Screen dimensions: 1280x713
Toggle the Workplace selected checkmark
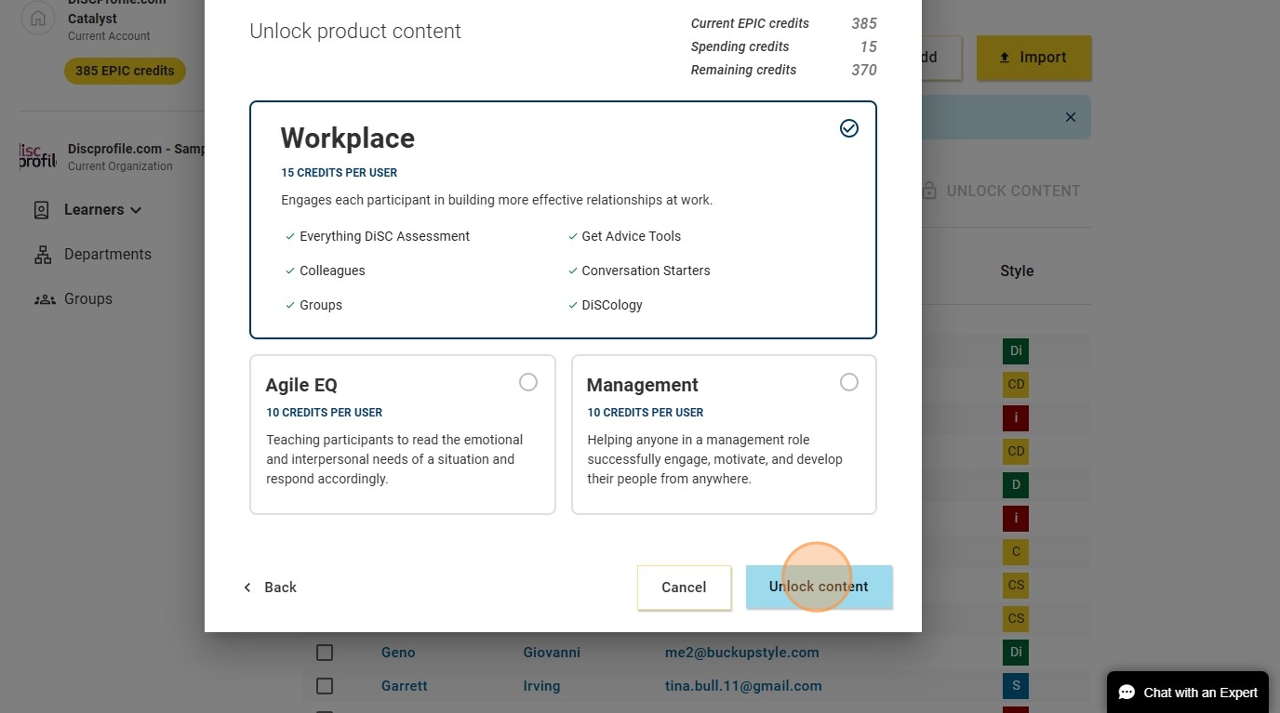[849, 128]
